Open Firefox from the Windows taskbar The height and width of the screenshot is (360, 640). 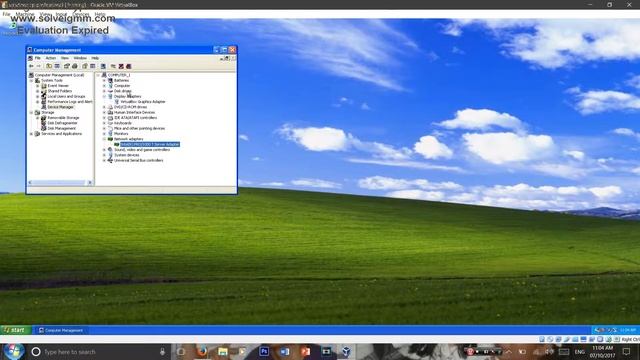pos(202,351)
